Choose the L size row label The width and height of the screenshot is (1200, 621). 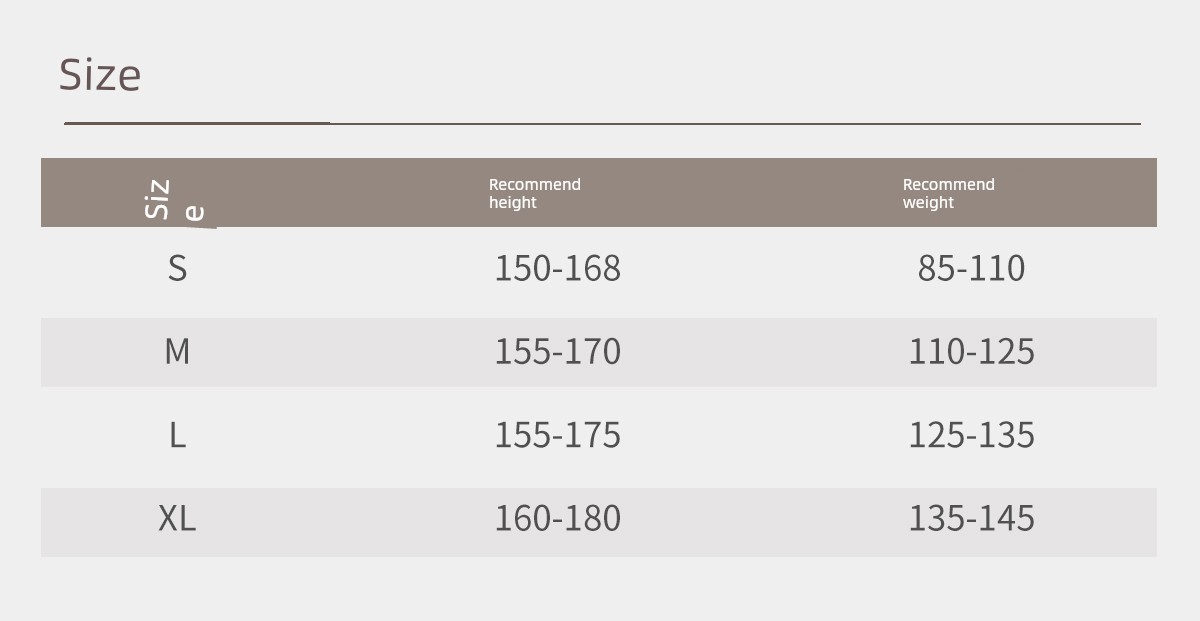point(177,435)
